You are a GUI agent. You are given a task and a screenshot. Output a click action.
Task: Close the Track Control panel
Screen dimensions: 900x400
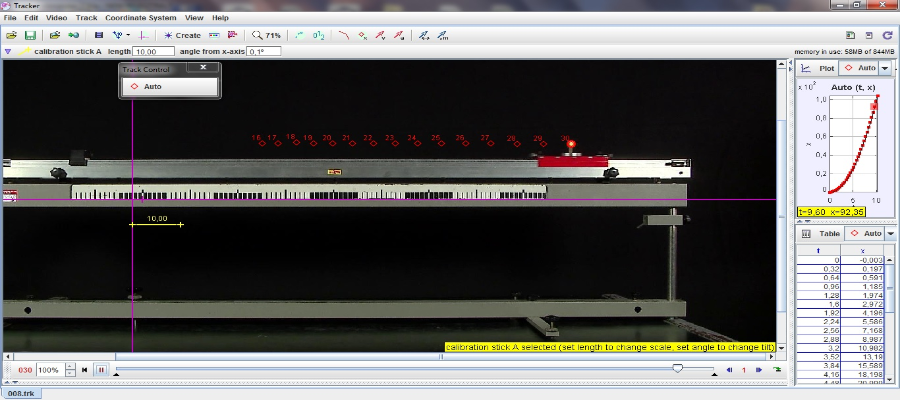click(203, 67)
